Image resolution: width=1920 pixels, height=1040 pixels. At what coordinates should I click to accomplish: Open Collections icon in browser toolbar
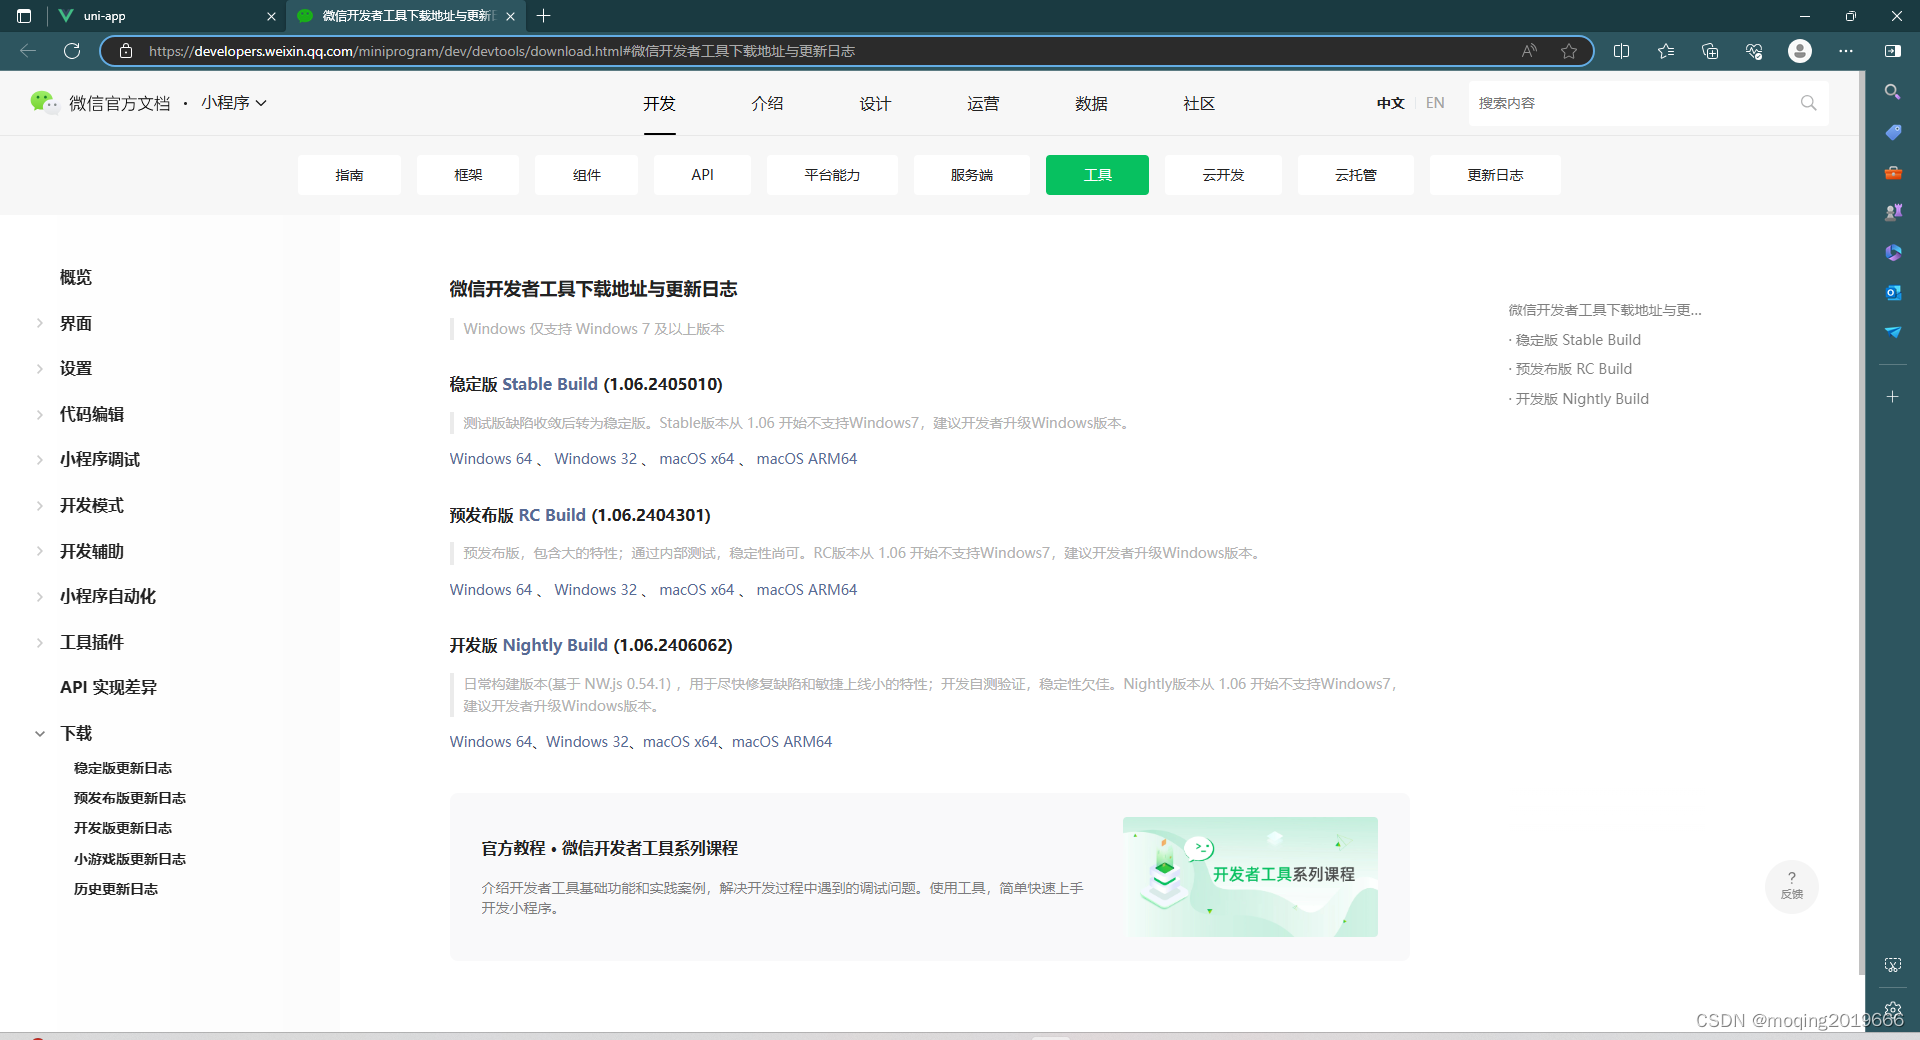[1710, 51]
